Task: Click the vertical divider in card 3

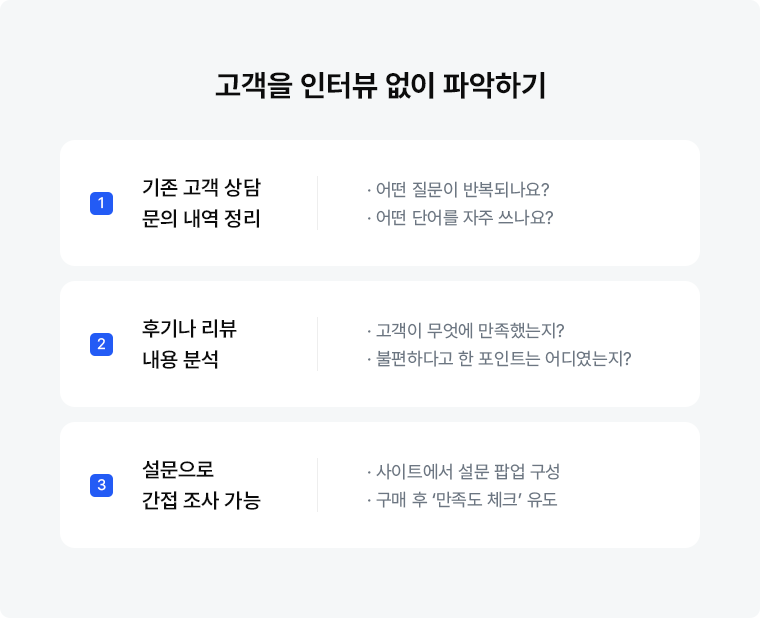Action: (x=317, y=485)
